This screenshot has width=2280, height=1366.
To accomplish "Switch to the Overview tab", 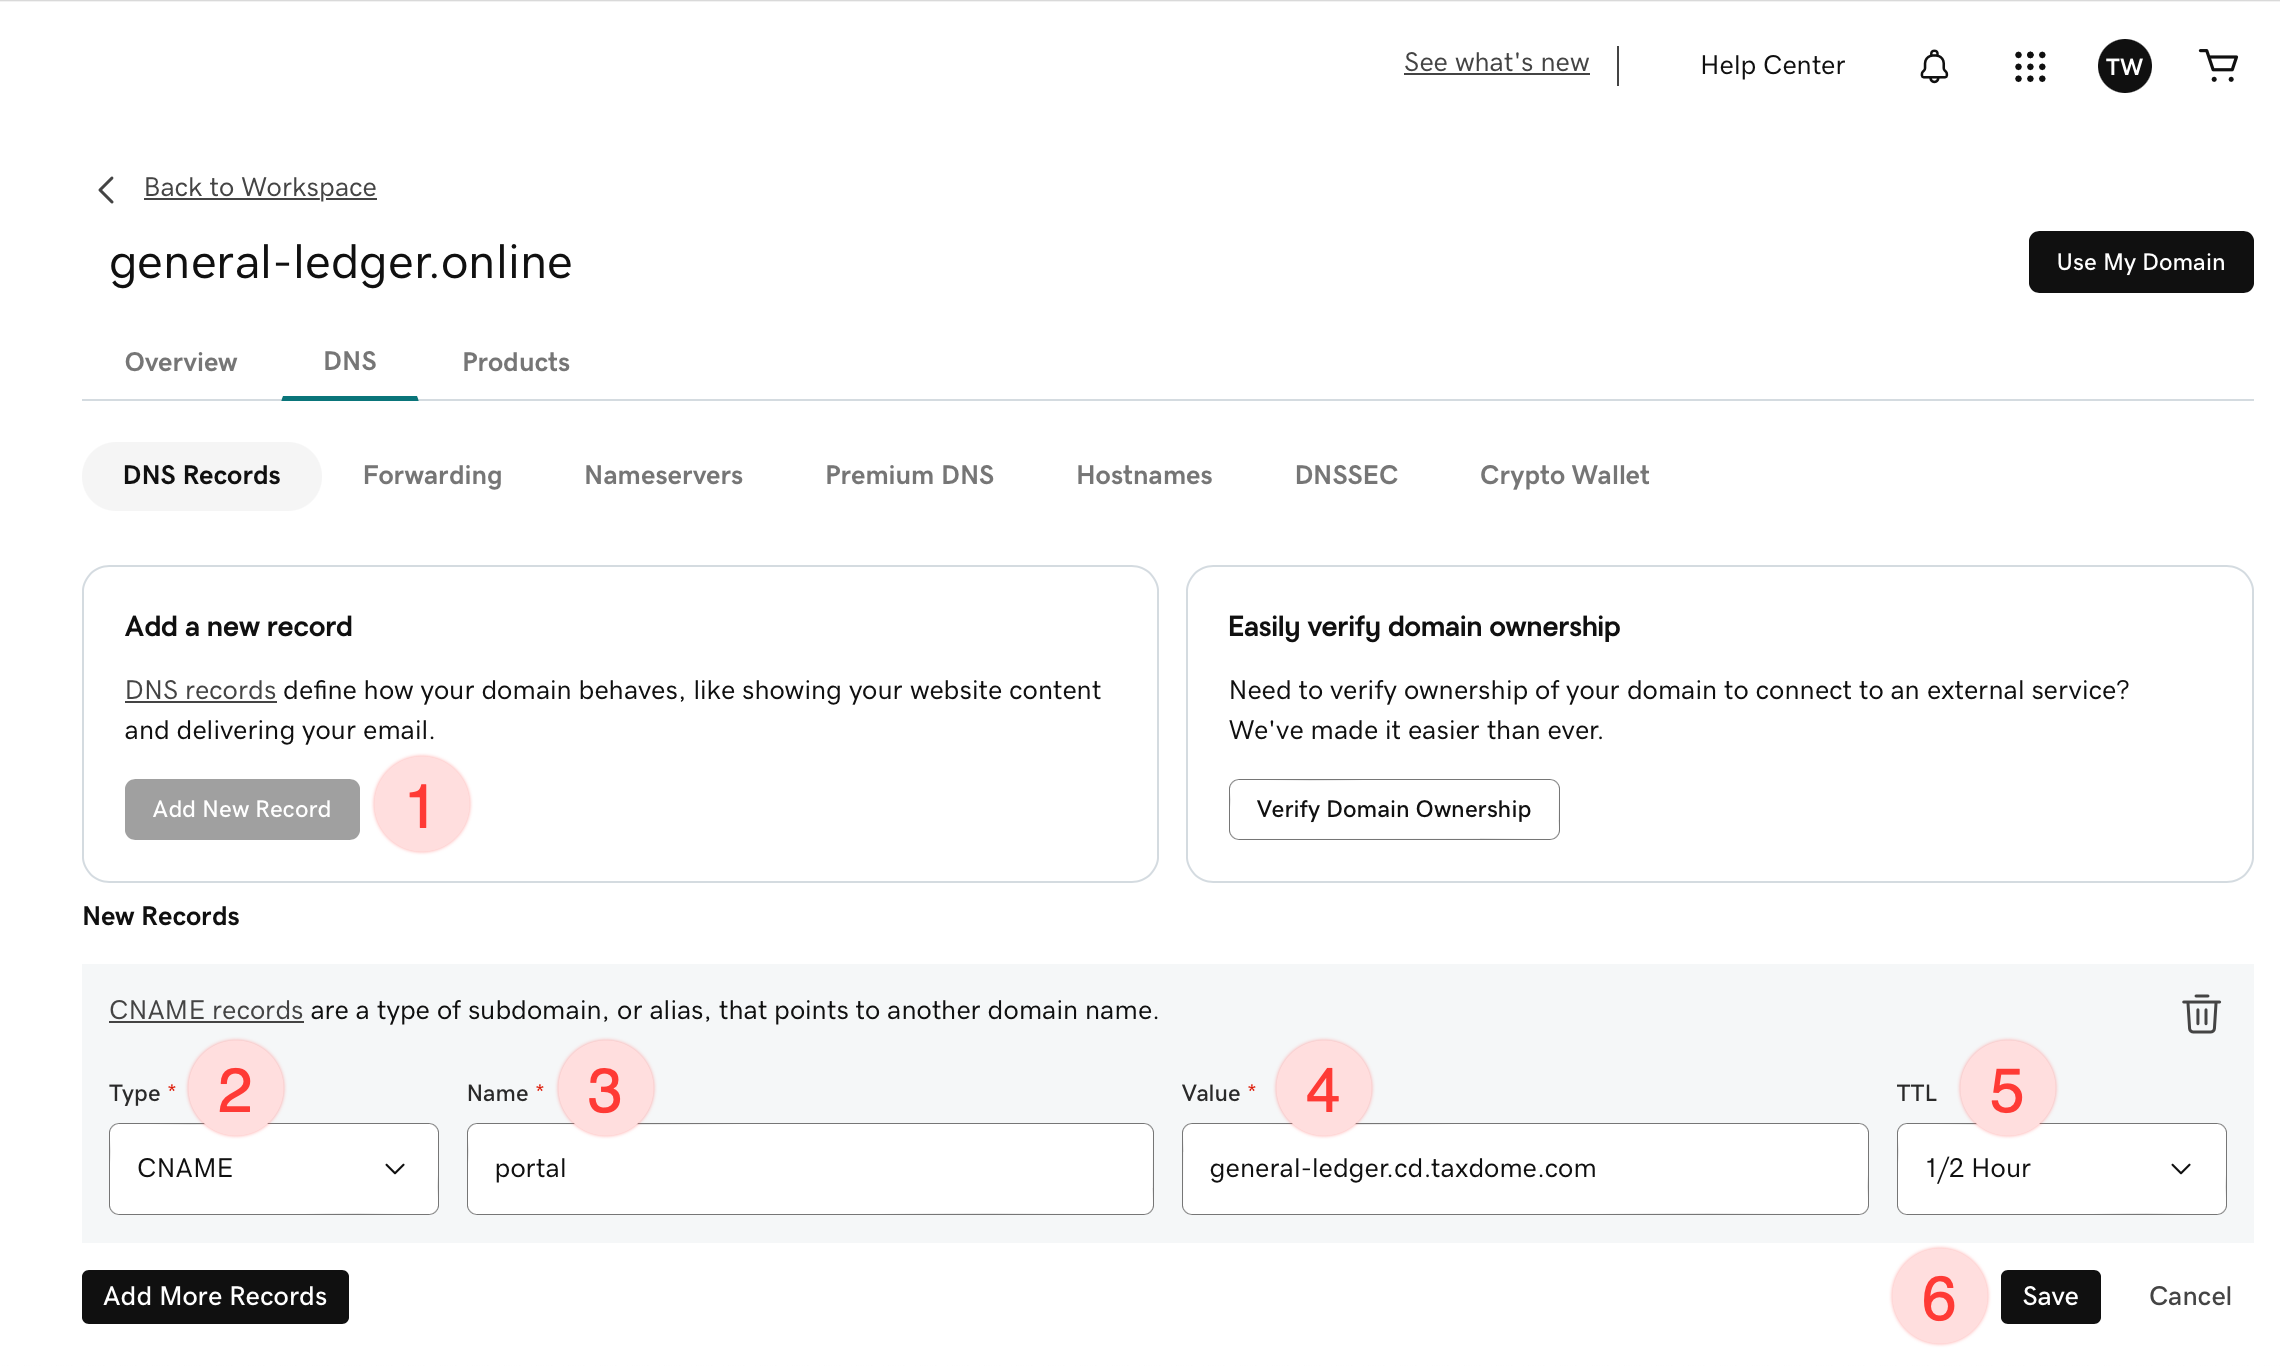I will [x=181, y=362].
